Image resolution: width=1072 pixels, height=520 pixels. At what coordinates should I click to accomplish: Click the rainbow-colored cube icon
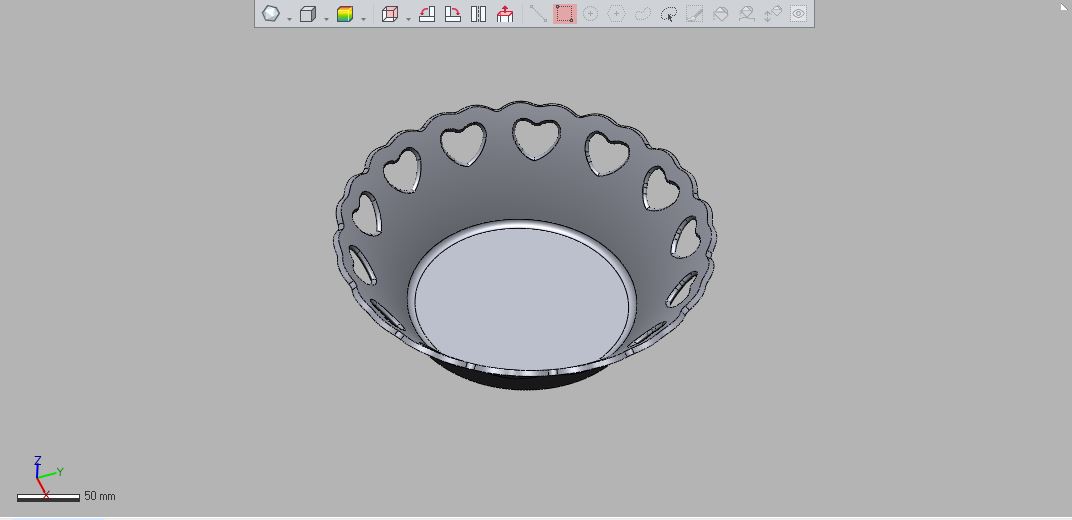pyautogui.click(x=345, y=14)
